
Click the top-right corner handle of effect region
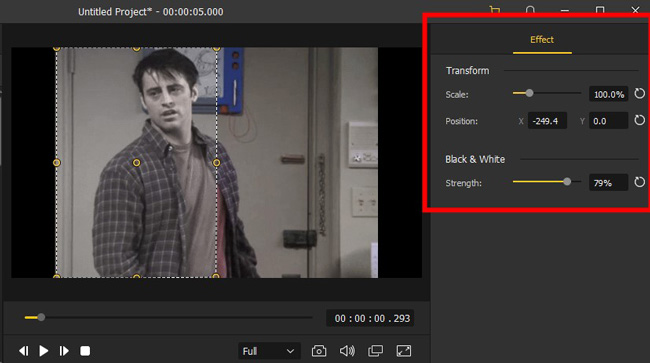(216, 48)
